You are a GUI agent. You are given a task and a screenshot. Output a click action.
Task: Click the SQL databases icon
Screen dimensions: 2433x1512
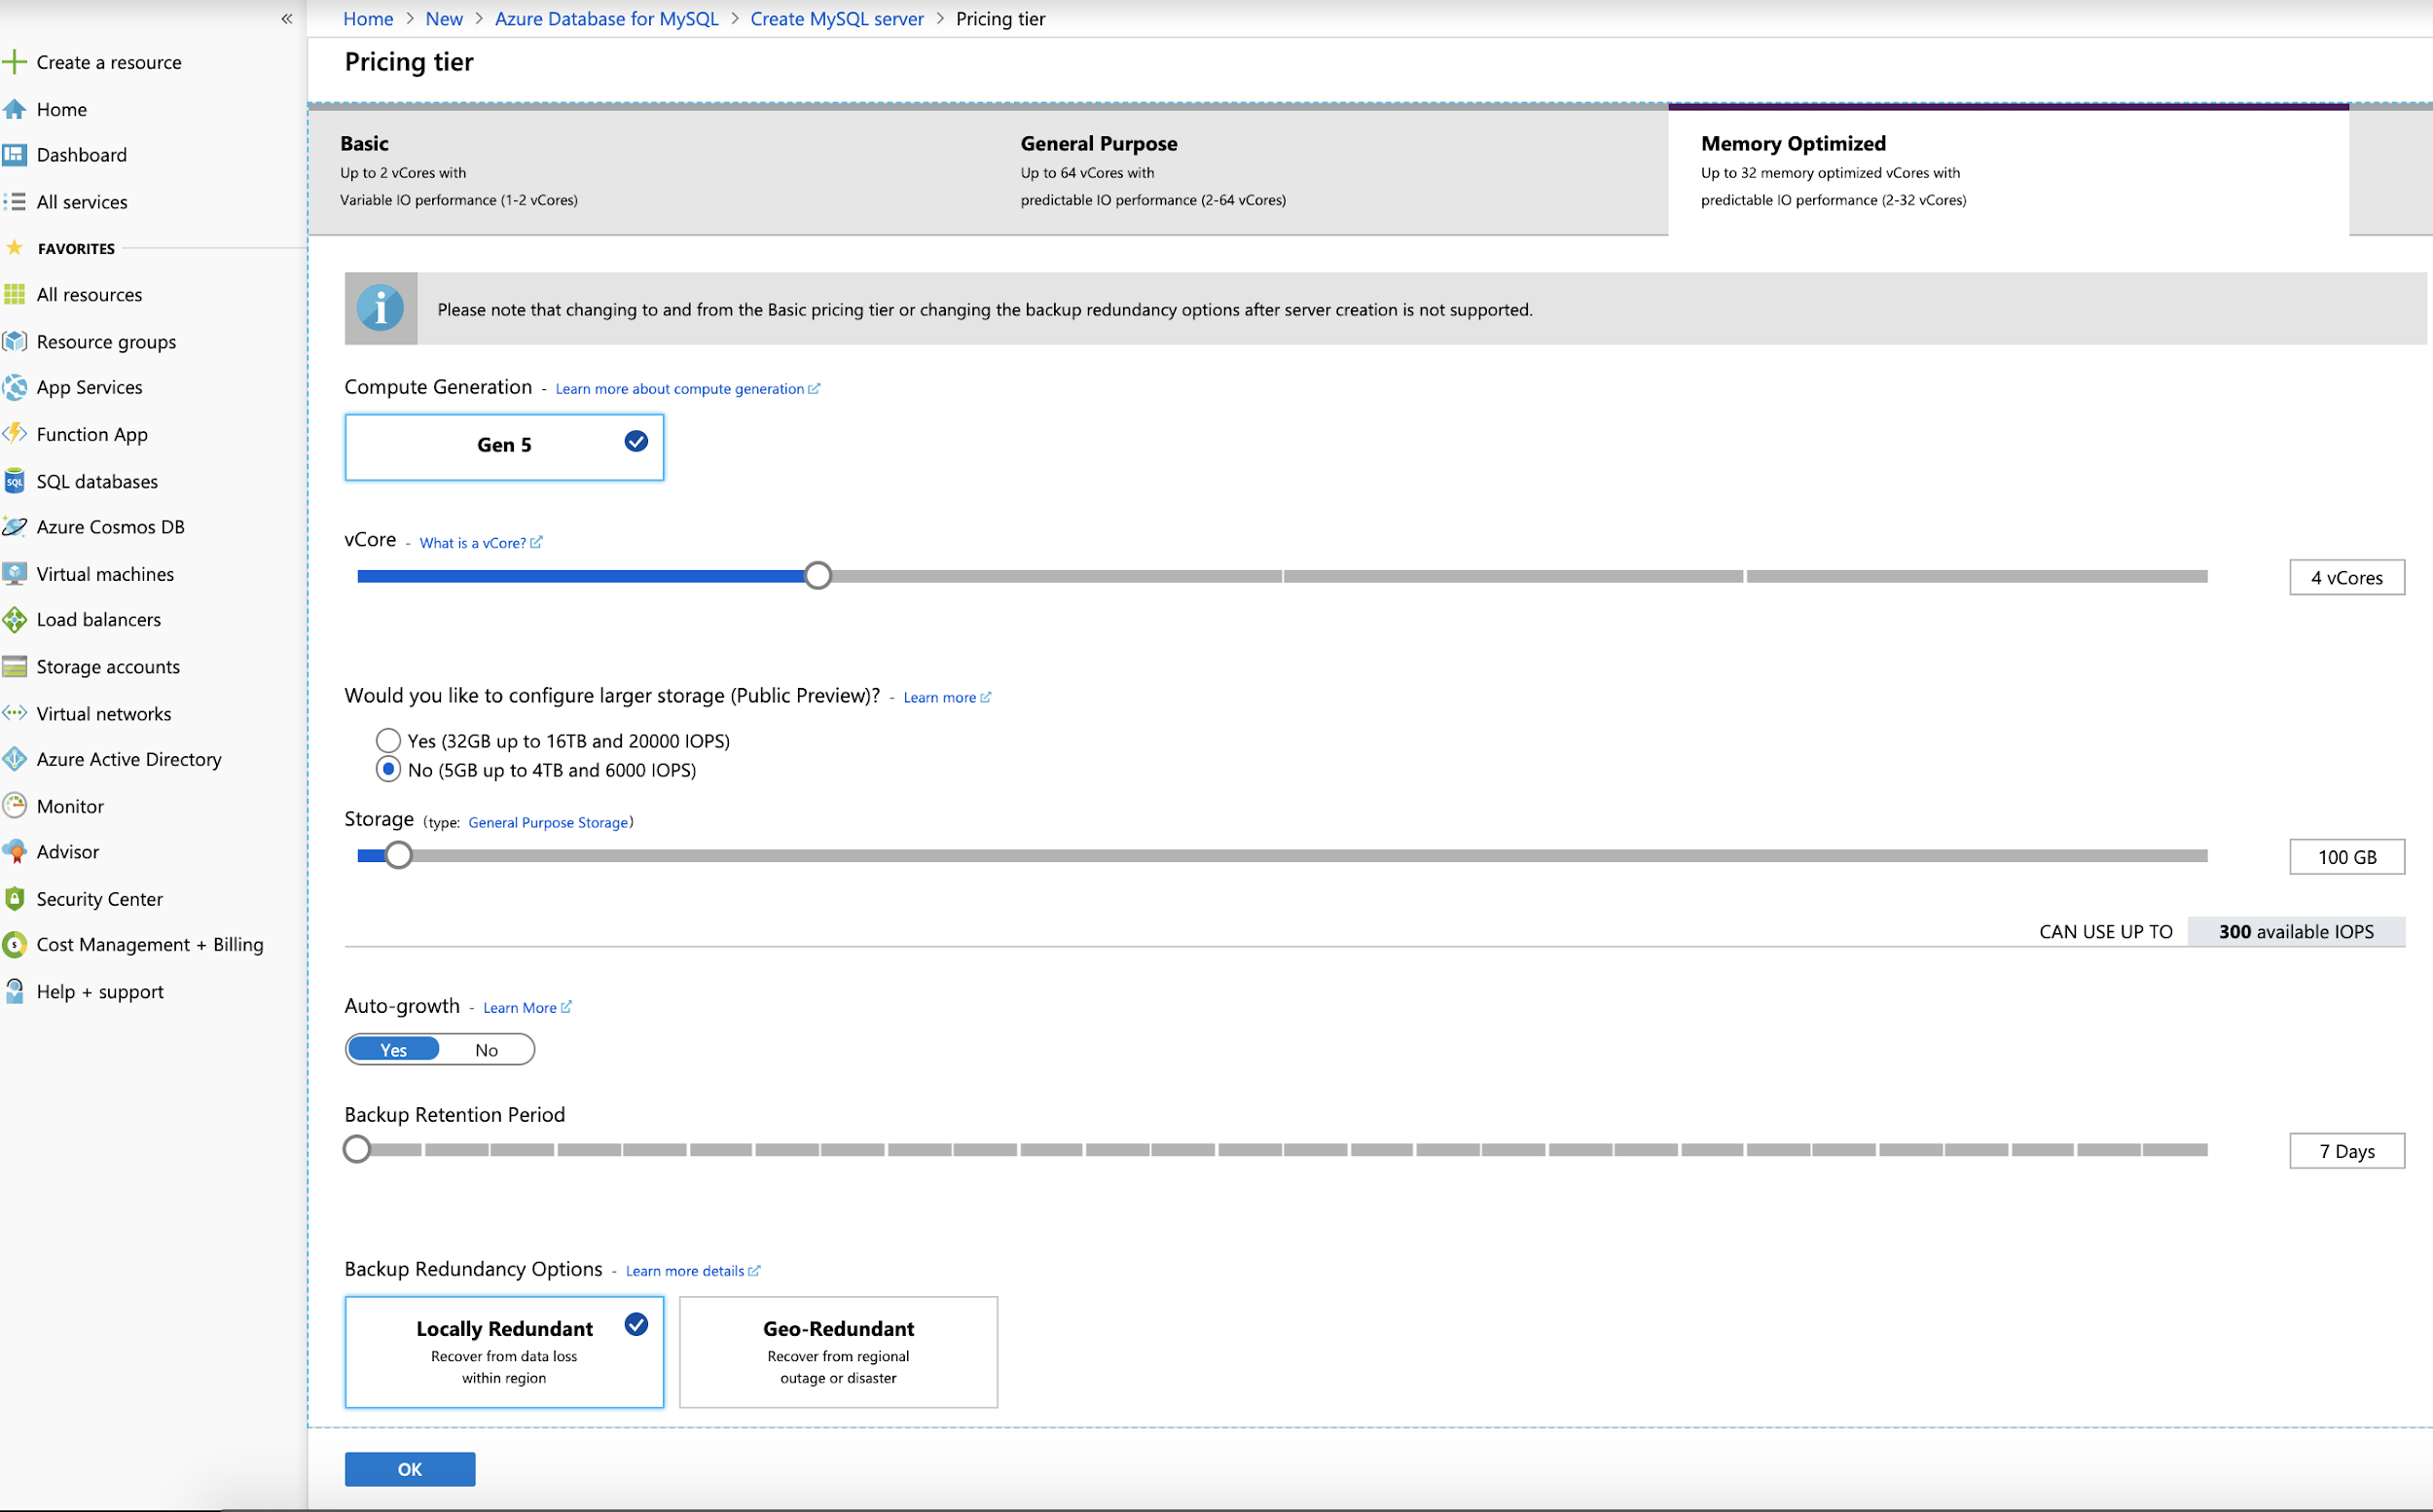click(14, 481)
